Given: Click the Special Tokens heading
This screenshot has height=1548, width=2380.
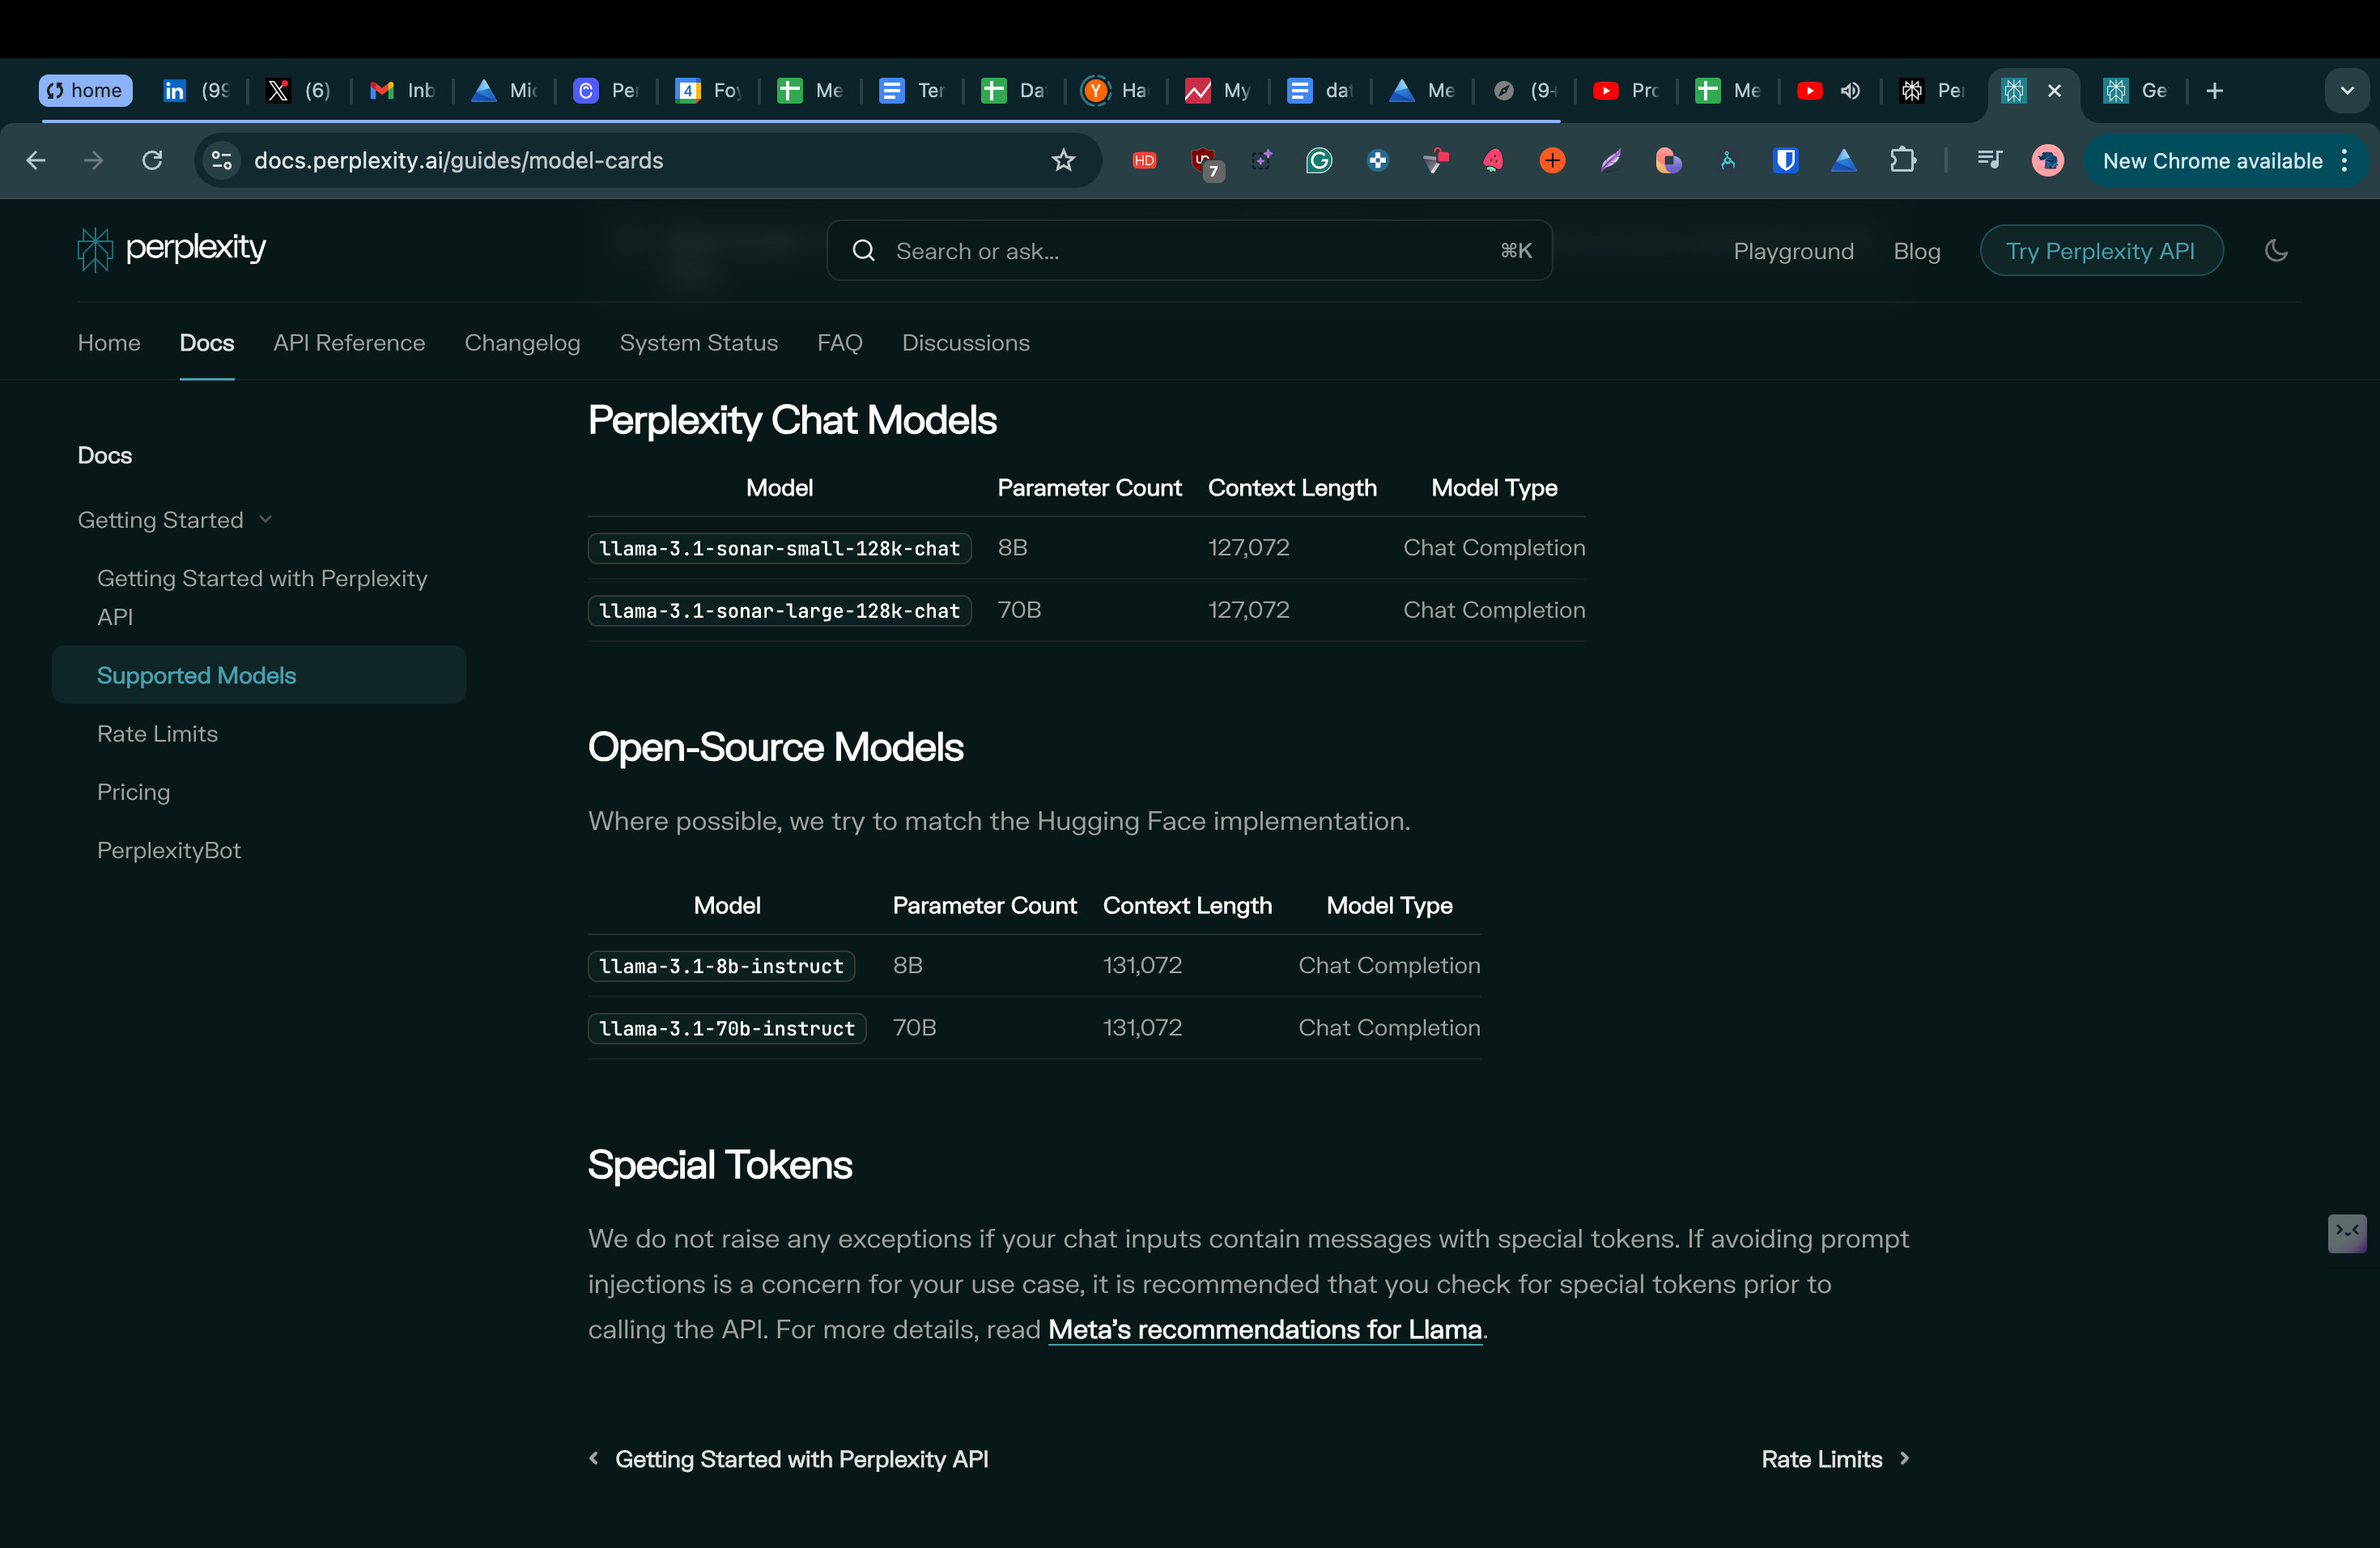Looking at the screenshot, I should pos(720,1165).
